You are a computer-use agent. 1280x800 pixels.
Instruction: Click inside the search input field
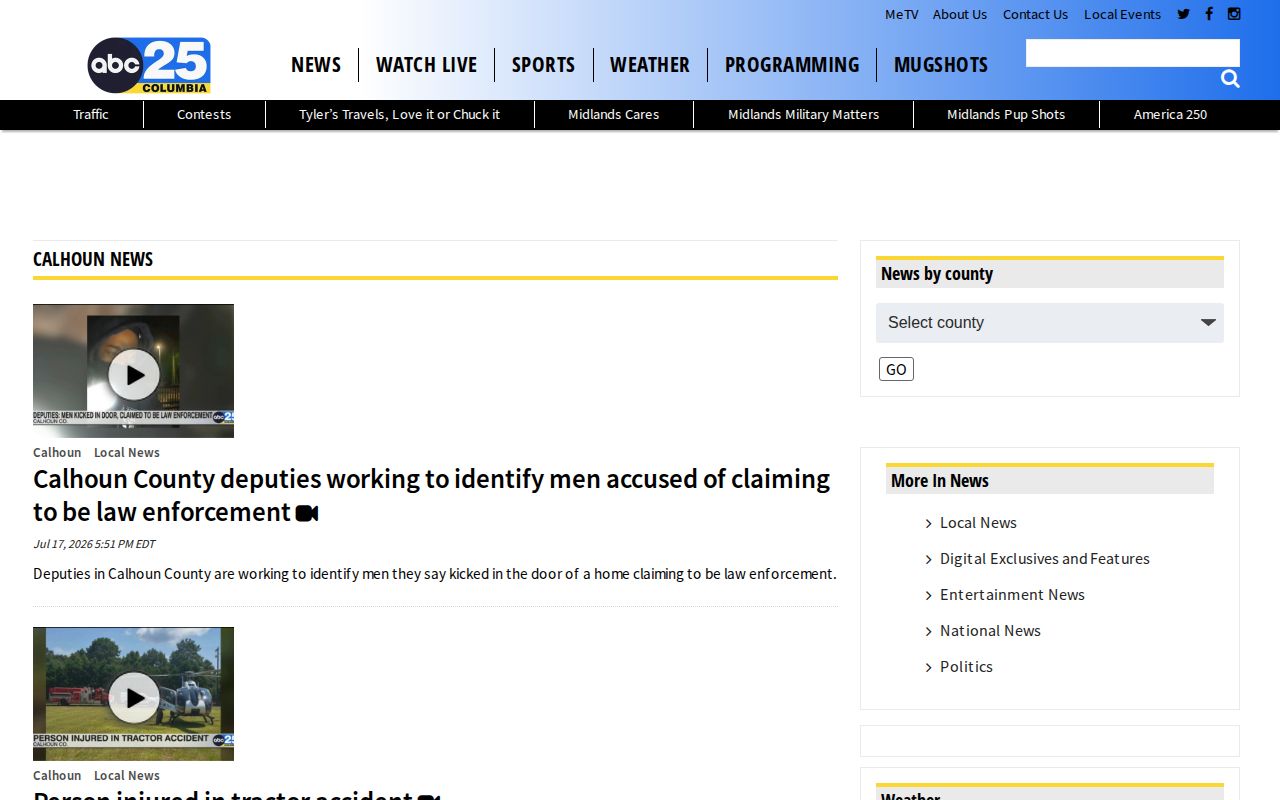coord(1133,53)
